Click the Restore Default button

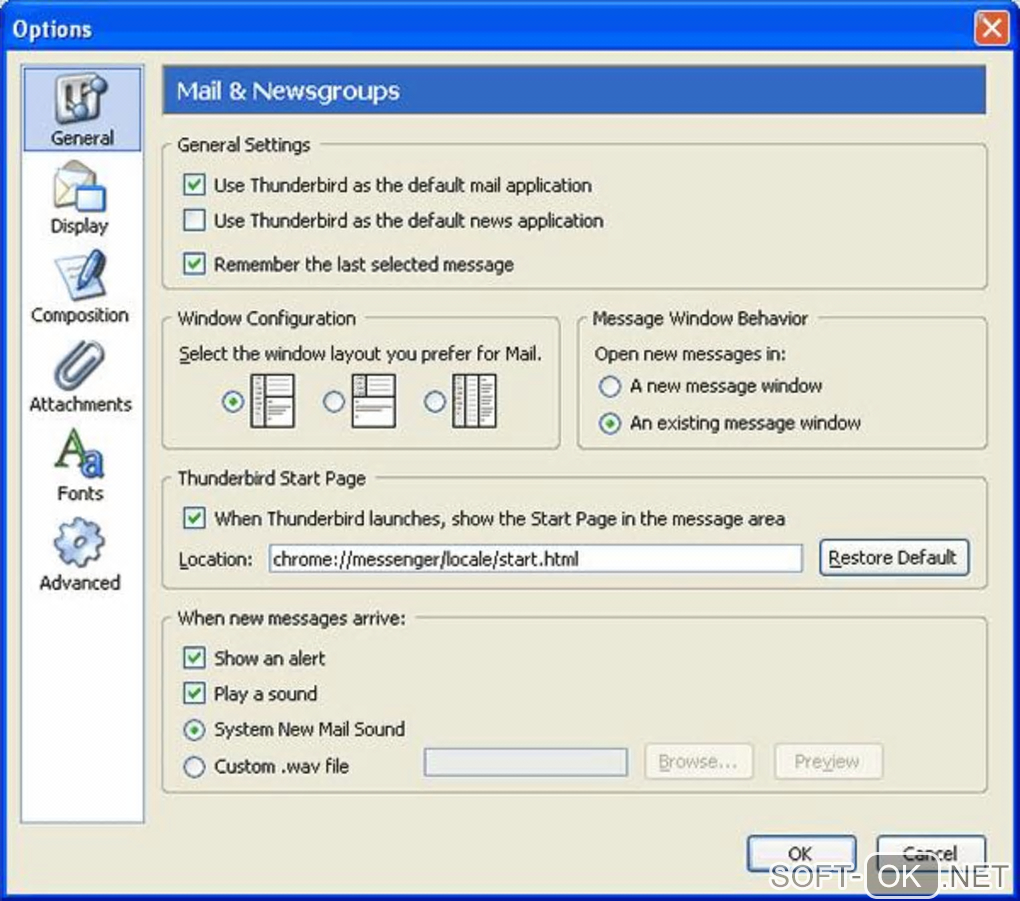tap(894, 558)
